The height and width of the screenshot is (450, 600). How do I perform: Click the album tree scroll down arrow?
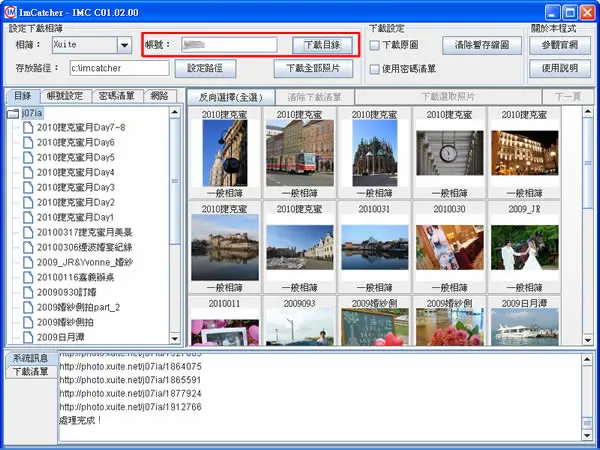pyautogui.click(x=175, y=338)
